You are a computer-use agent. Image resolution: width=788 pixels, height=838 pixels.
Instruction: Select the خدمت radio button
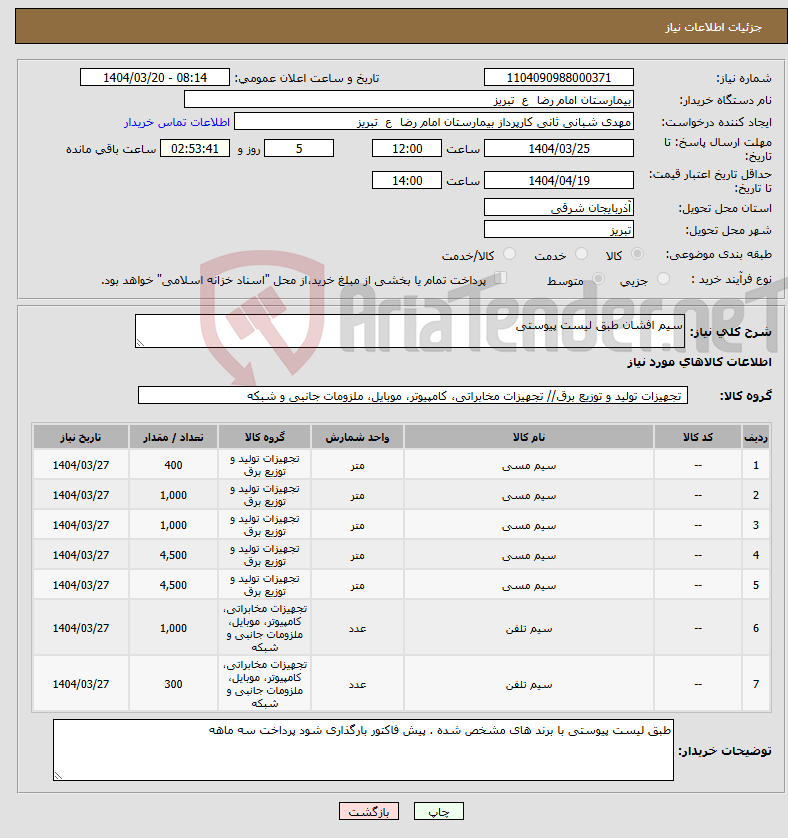coord(581,254)
